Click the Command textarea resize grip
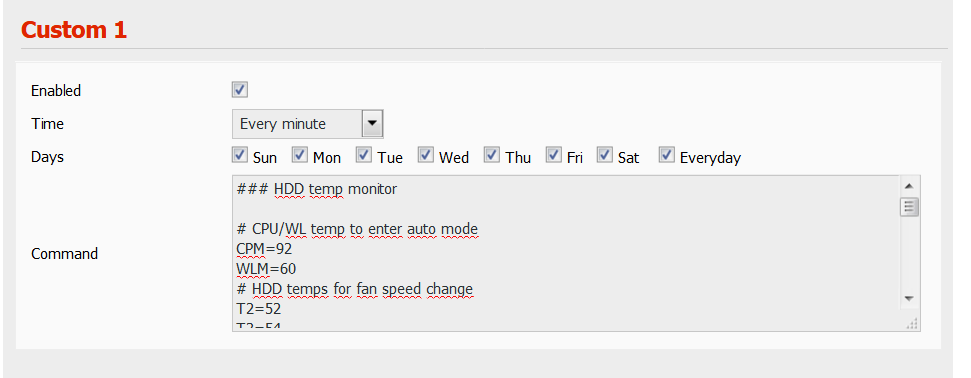 click(912, 323)
